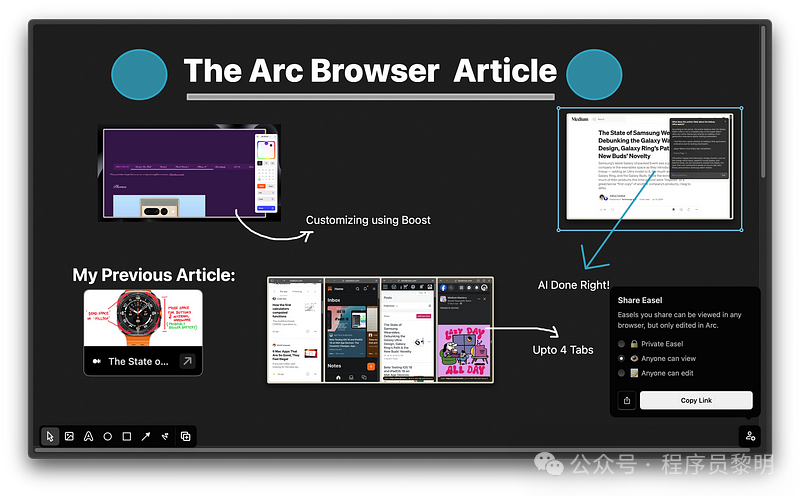Open link arrow on The State card
Viewport: 800px width, 496px height.
pyautogui.click(x=187, y=361)
